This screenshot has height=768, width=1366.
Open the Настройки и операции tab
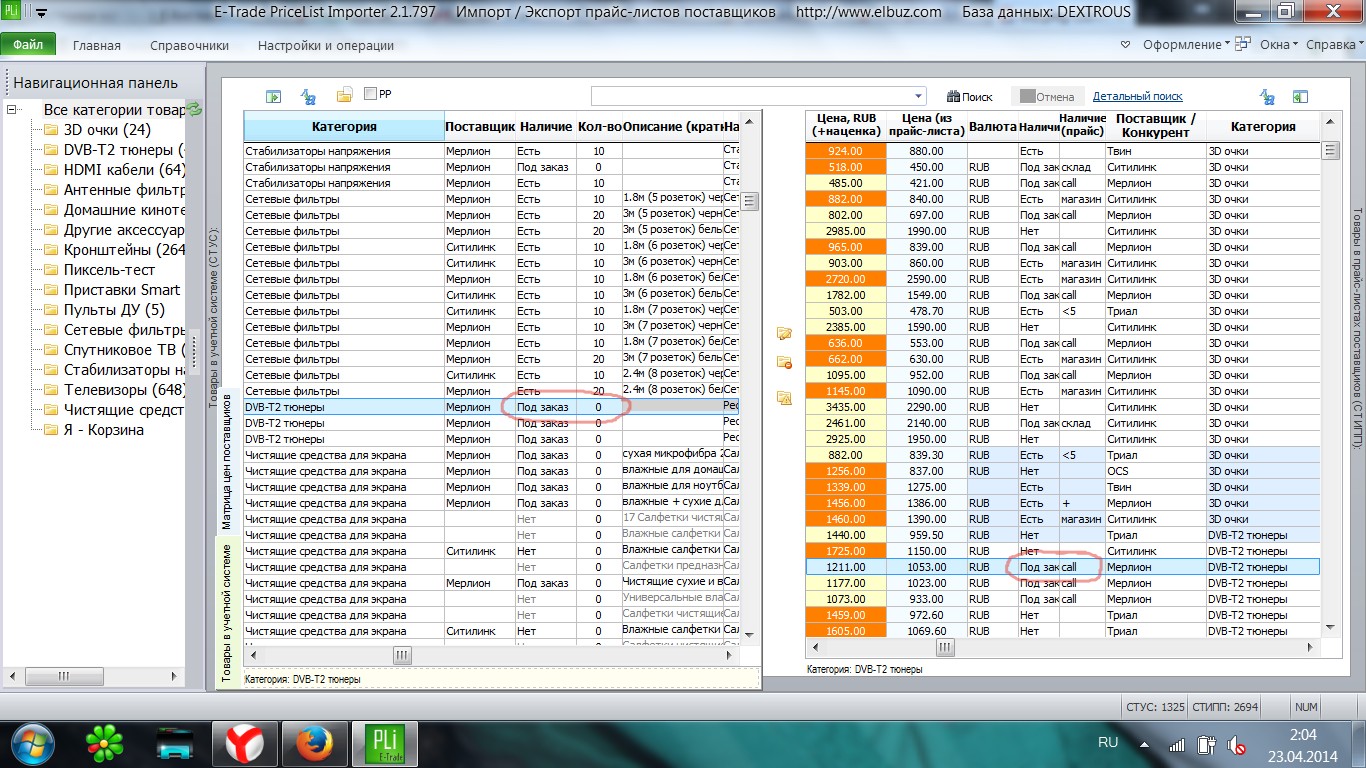pyautogui.click(x=326, y=45)
